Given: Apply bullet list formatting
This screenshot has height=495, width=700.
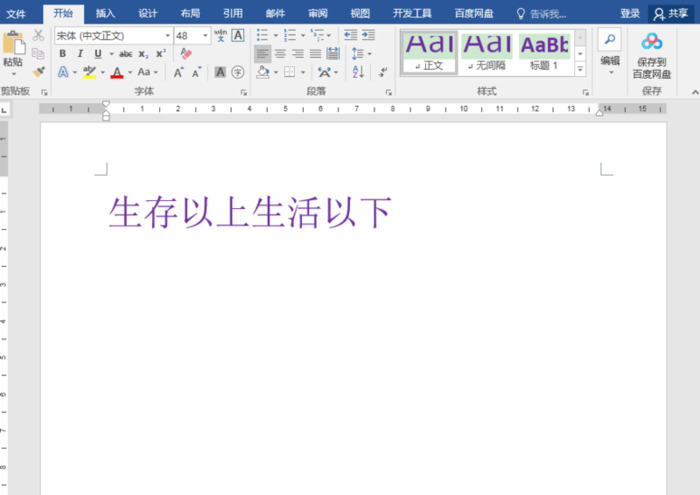Looking at the screenshot, I should pos(262,35).
